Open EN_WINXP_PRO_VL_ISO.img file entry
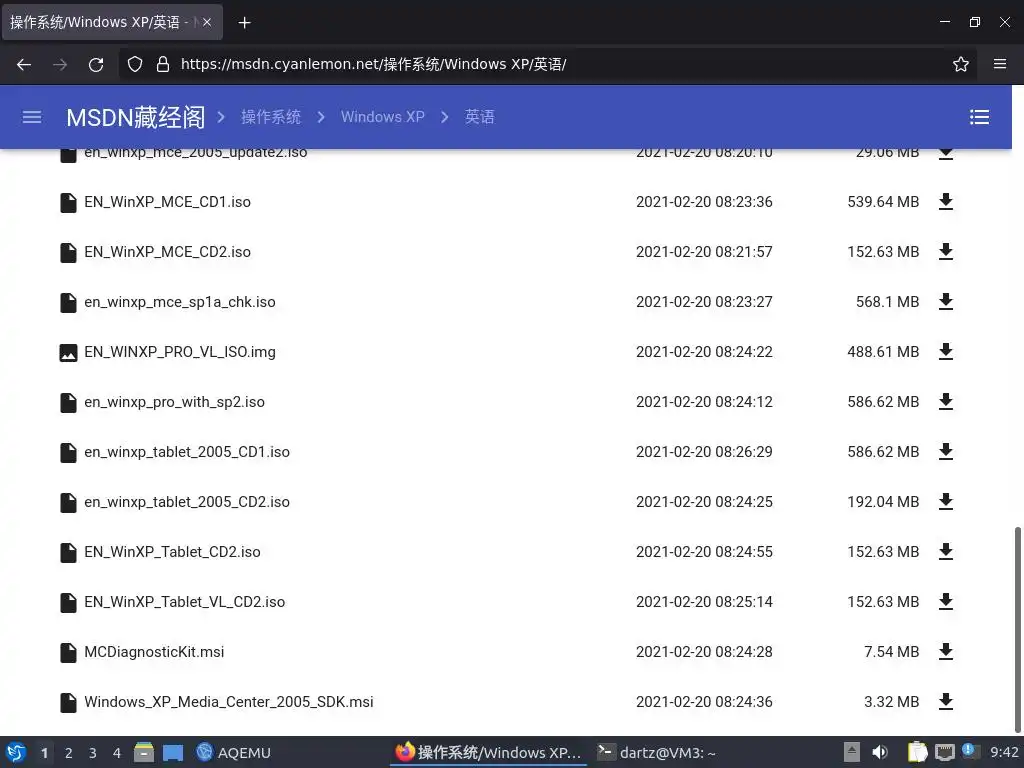1024x768 pixels. (180, 351)
